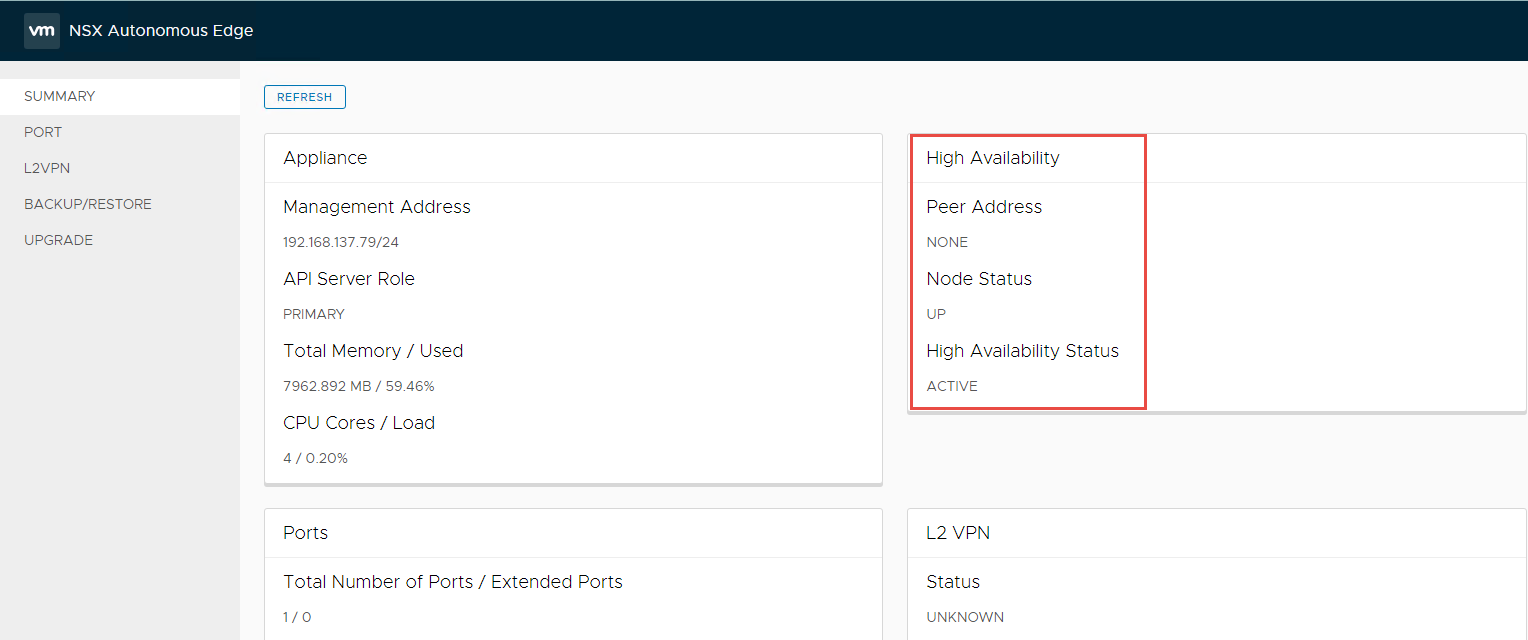1528x640 pixels.
Task: Click the Node Status UP value
Action: point(936,314)
